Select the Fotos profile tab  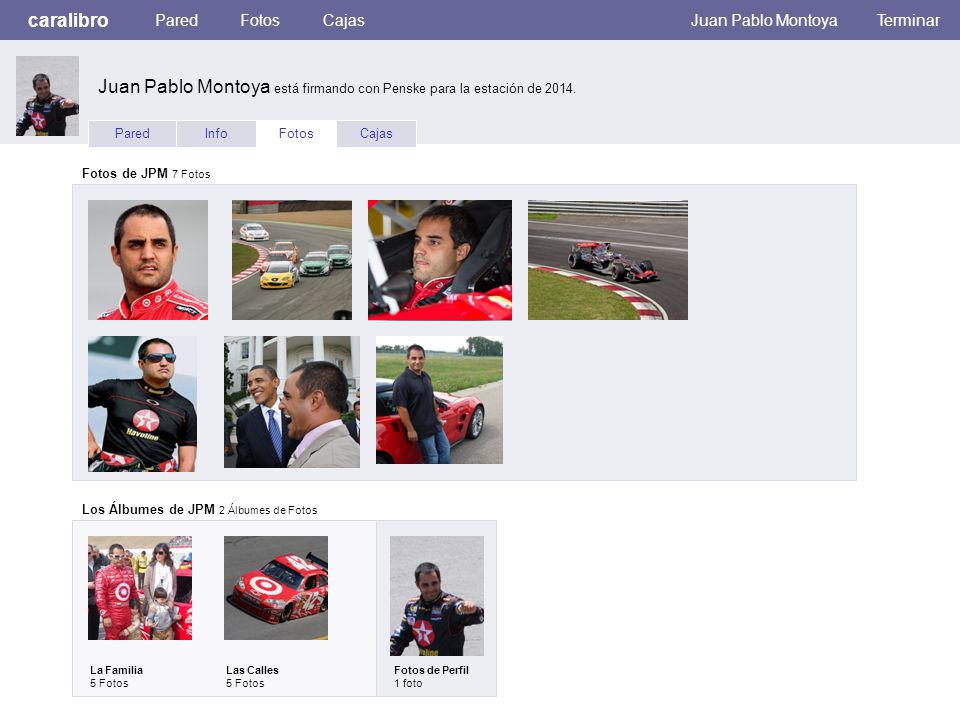pyautogui.click(x=296, y=133)
